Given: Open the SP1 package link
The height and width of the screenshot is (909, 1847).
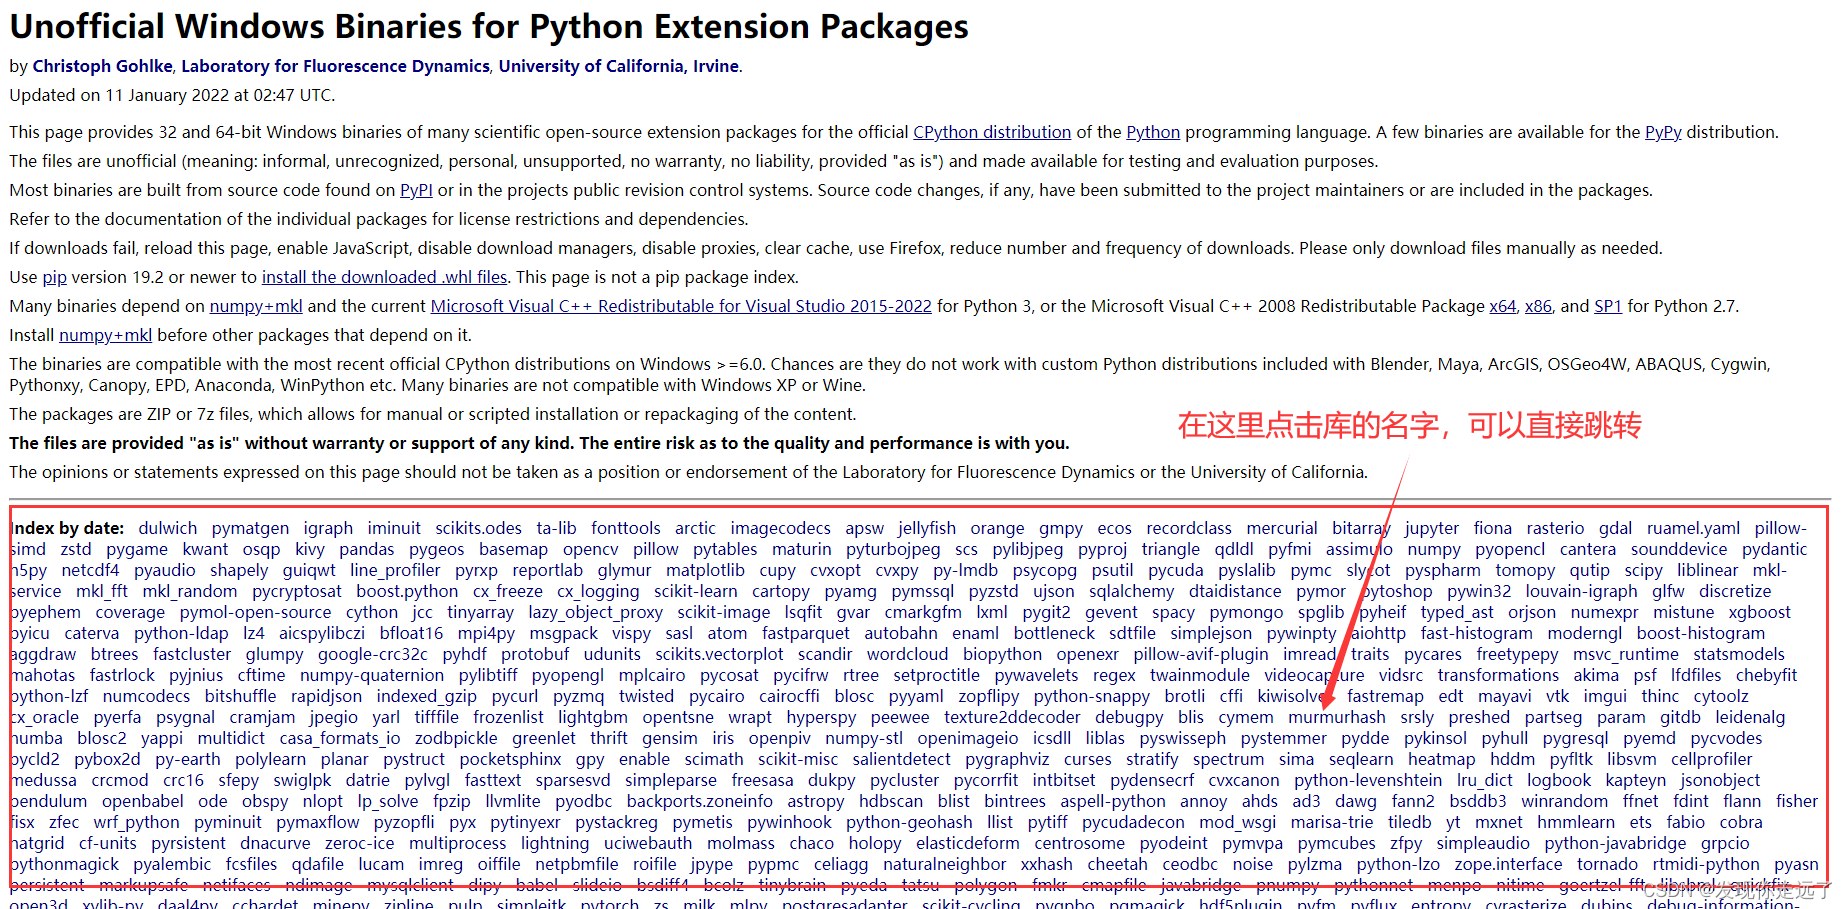Looking at the screenshot, I should click(x=1608, y=306).
